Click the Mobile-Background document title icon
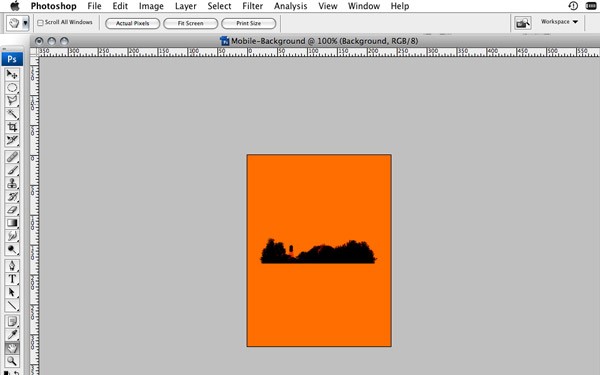Viewport: 600px width, 375px height. tap(224, 41)
